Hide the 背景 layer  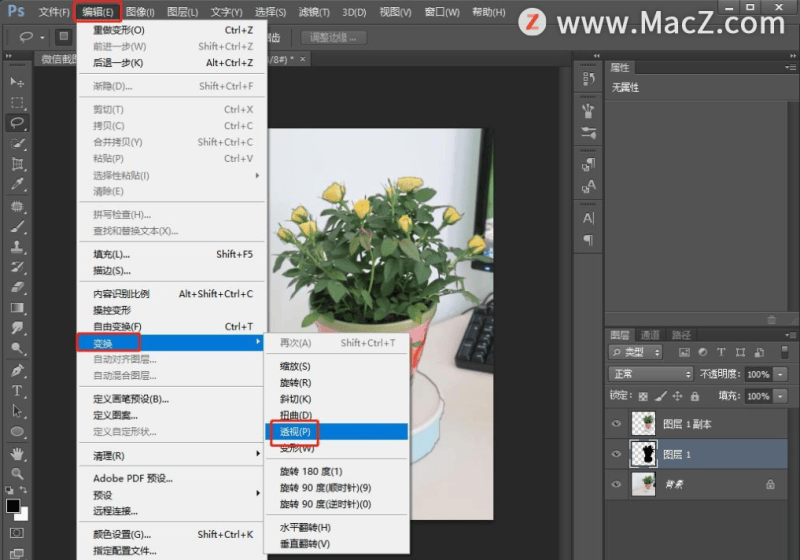point(616,484)
